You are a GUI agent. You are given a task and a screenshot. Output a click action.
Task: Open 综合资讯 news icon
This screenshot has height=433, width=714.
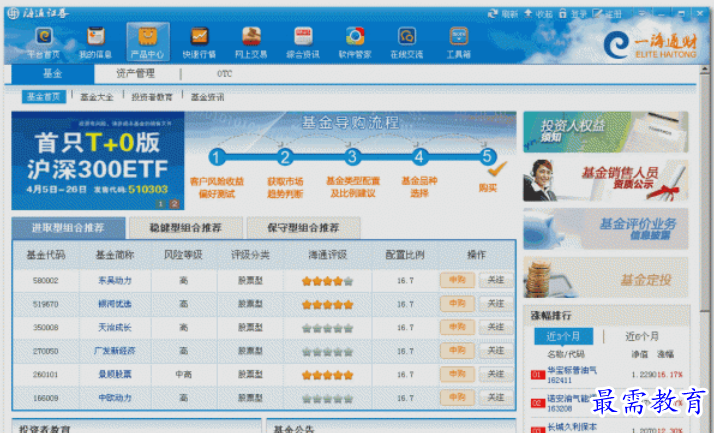pos(303,42)
